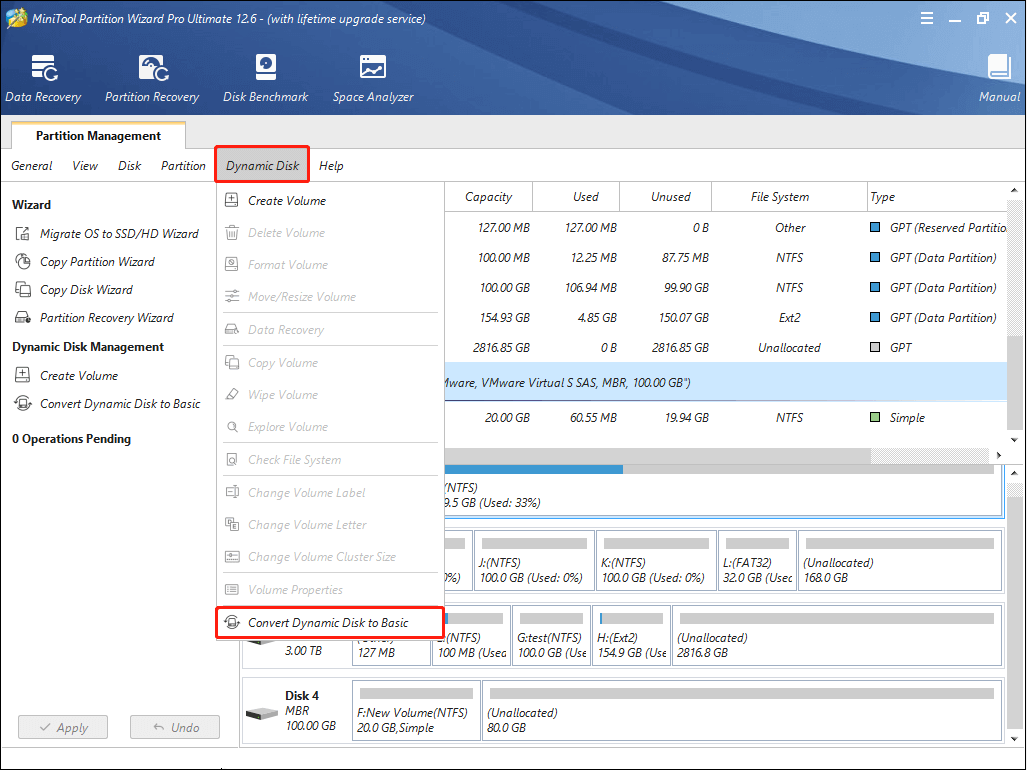
Task: Open the hamburger menu in title bar
Action: pos(927,18)
